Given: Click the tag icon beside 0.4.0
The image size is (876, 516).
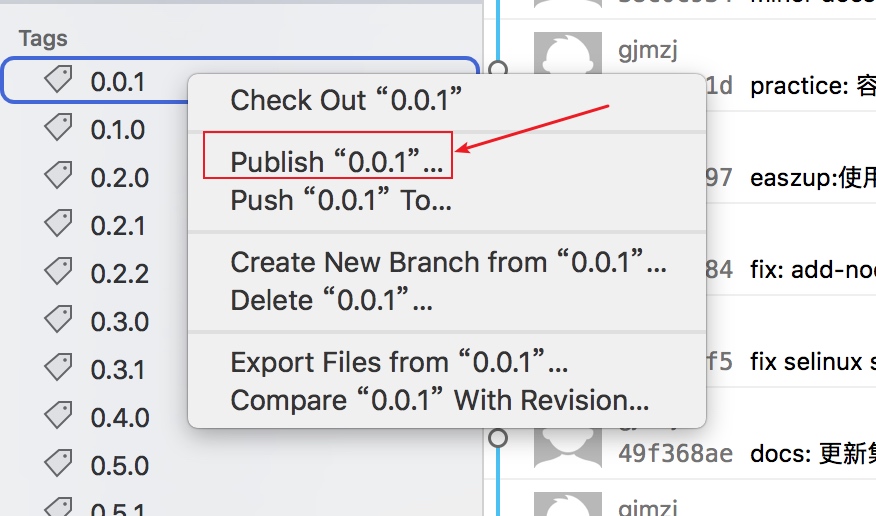Looking at the screenshot, I should (x=59, y=416).
